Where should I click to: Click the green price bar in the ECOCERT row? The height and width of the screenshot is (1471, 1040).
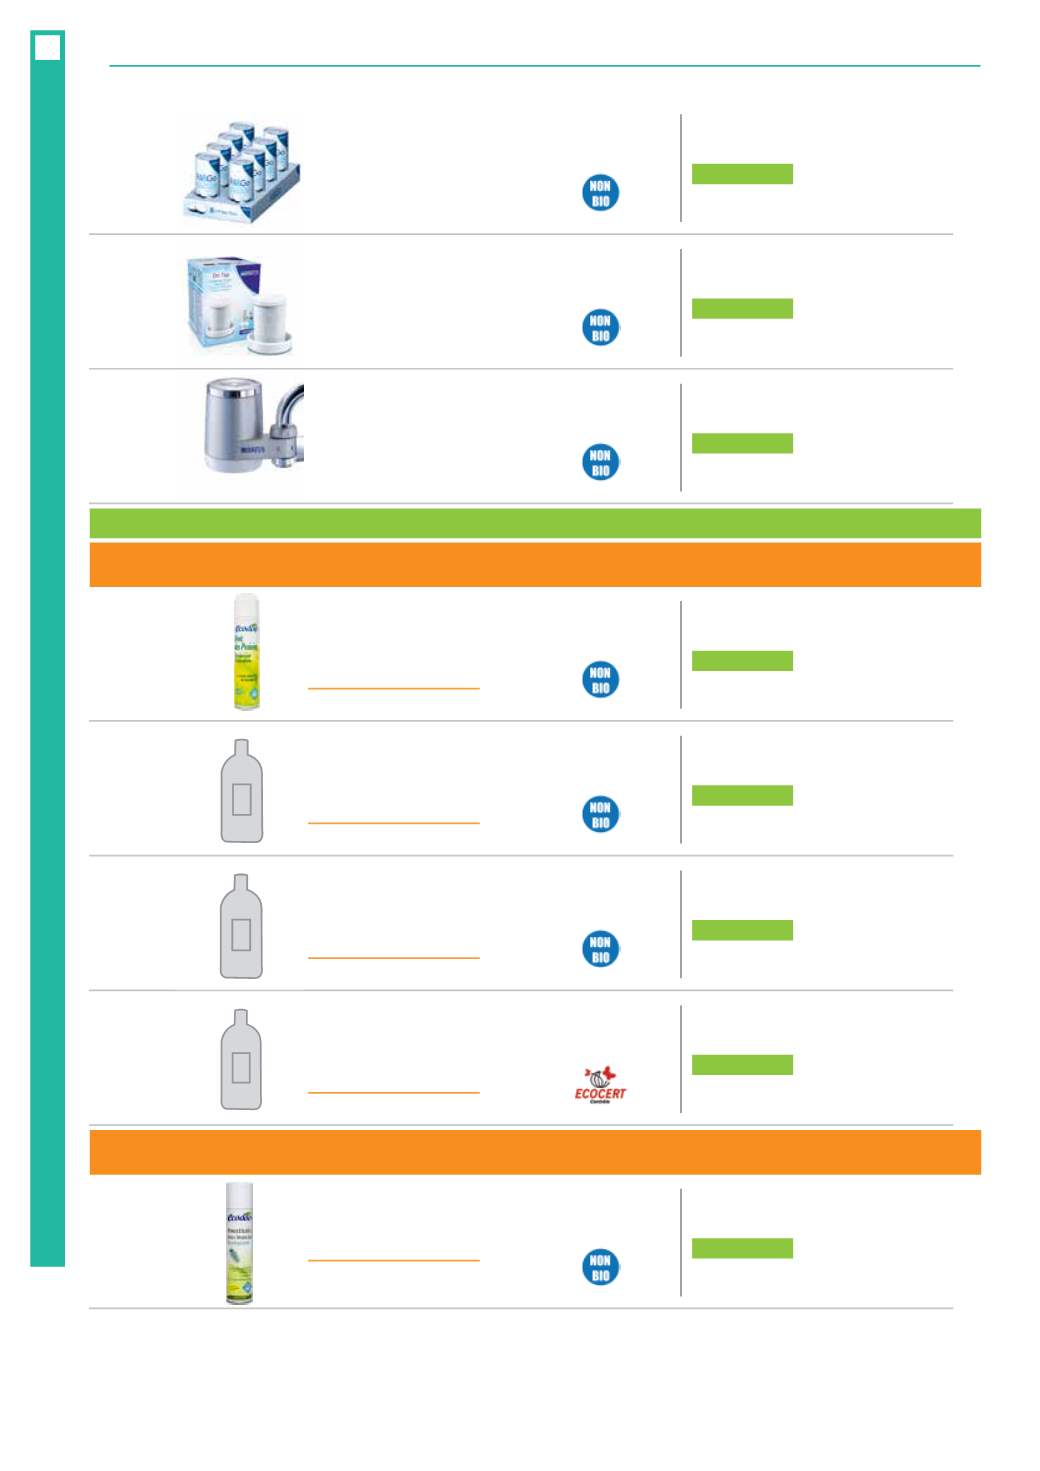coord(742,1065)
